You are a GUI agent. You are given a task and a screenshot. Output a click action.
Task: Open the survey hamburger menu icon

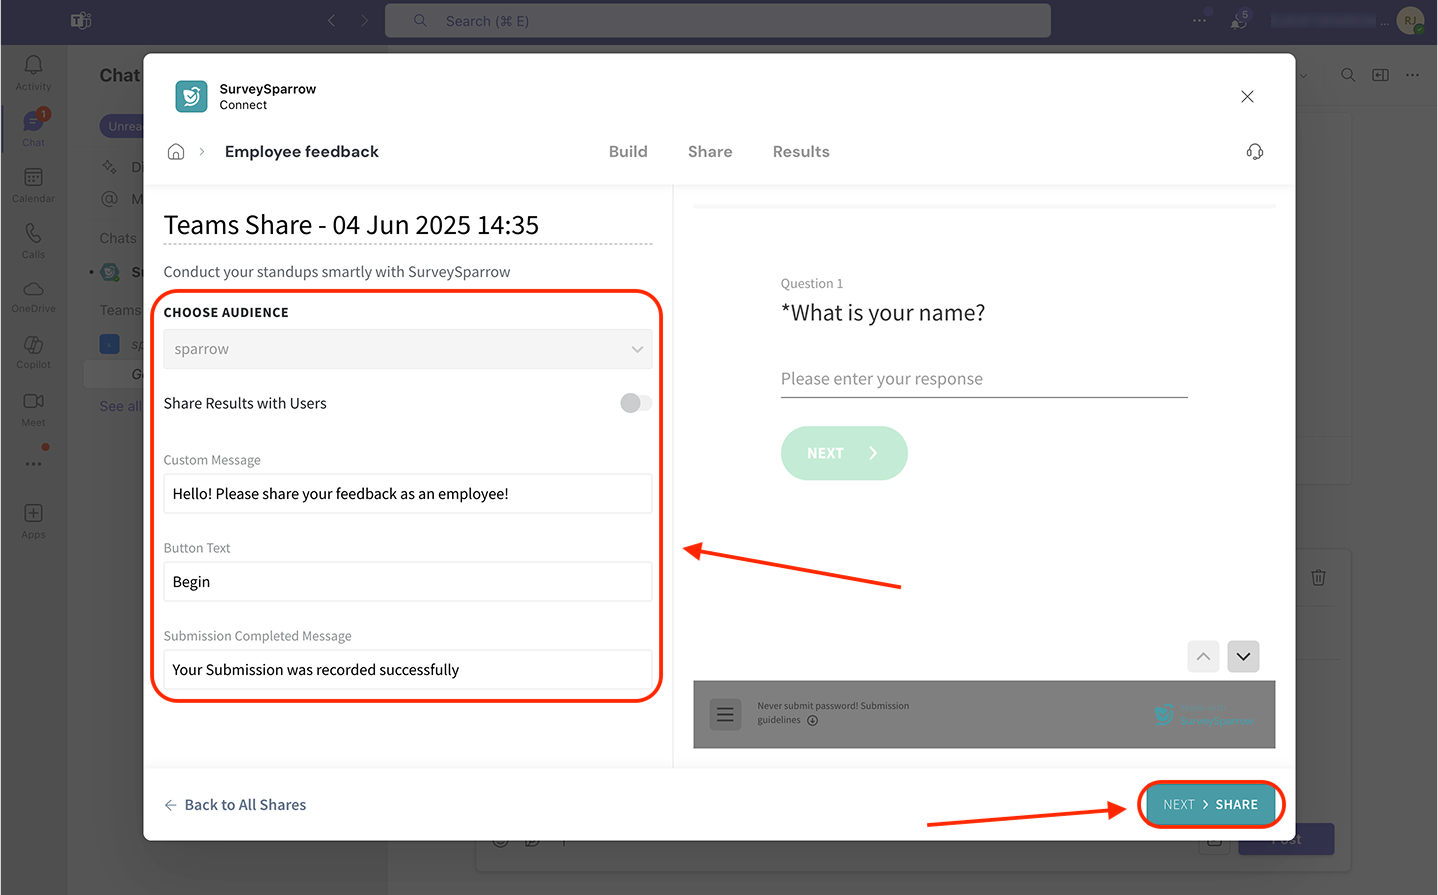point(725,714)
